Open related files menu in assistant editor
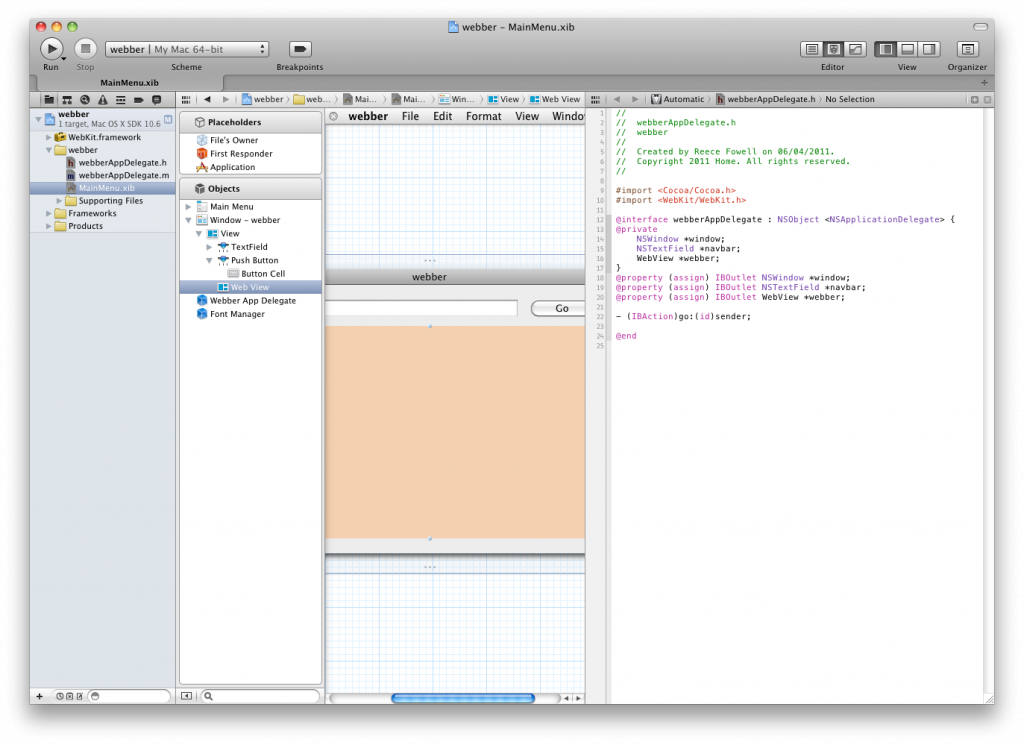Image resolution: width=1024 pixels, height=745 pixels. (595, 99)
